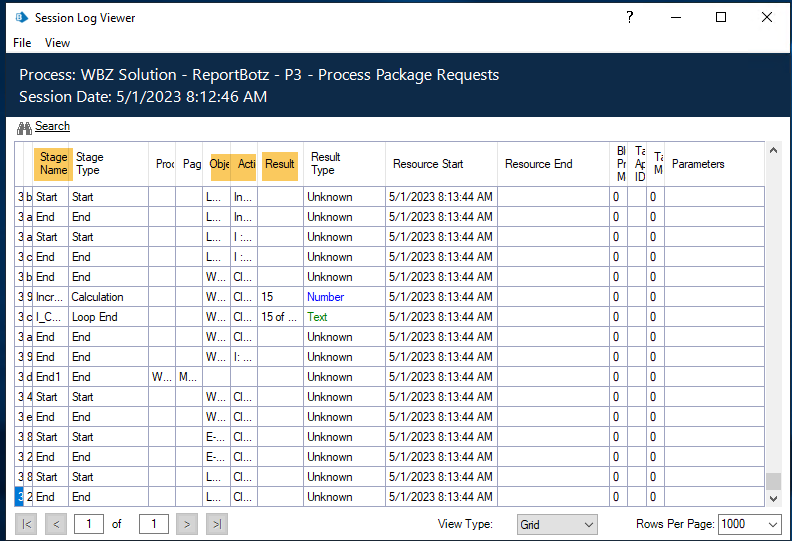Click the Result column header
The height and width of the screenshot is (541, 792).
(x=280, y=164)
